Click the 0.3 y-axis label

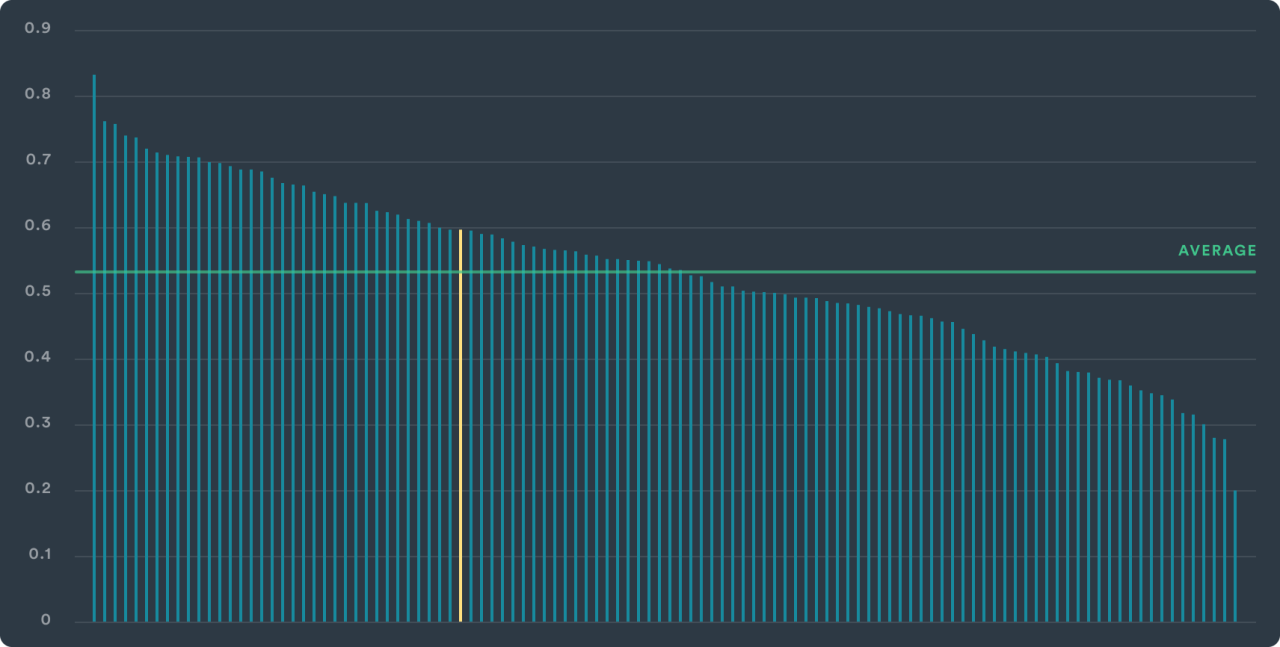point(38,424)
